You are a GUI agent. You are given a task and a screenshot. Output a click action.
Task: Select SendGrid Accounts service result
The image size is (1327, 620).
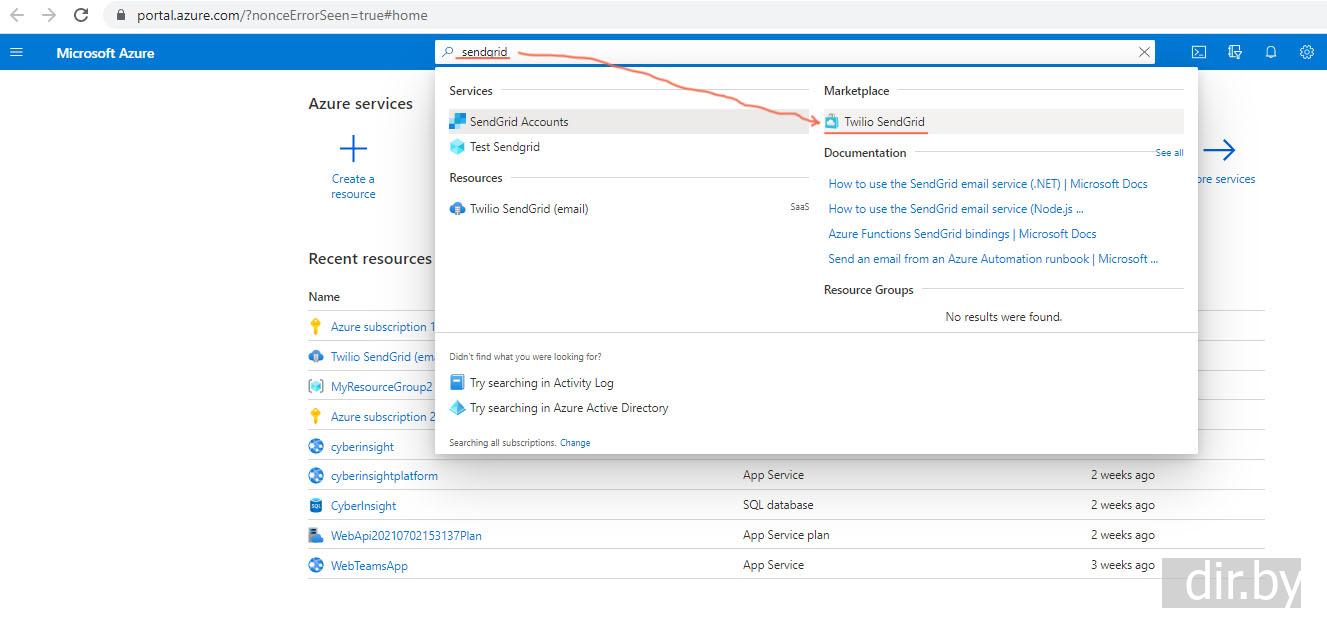(x=518, y=122)
